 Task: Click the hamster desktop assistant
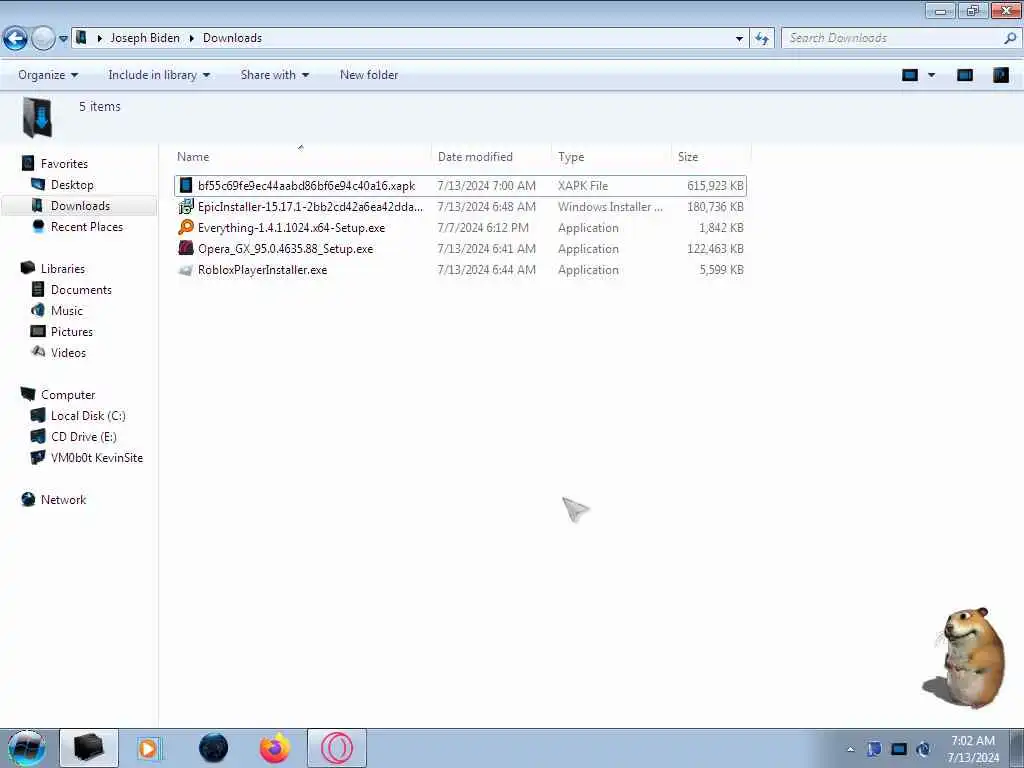(x=965, y=657)
